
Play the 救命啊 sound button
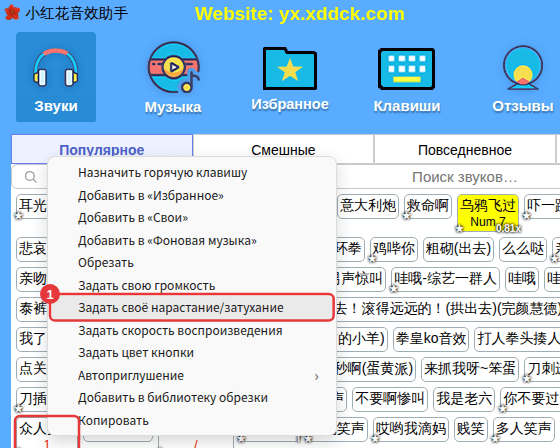(428, 206)
